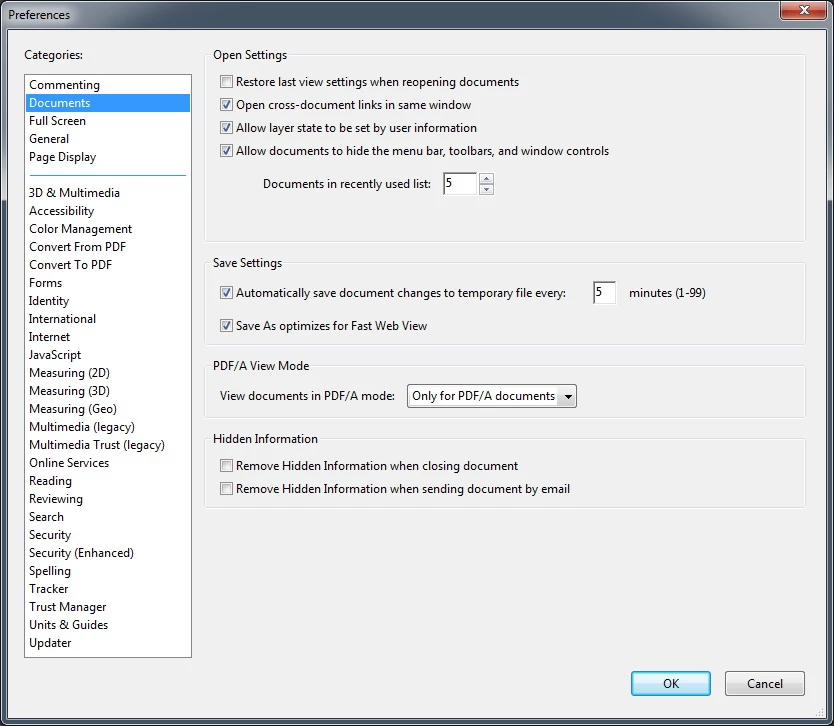Select the Page Display category
The height and width of the screenshot is (726, 834).
[x=108, y=157]
